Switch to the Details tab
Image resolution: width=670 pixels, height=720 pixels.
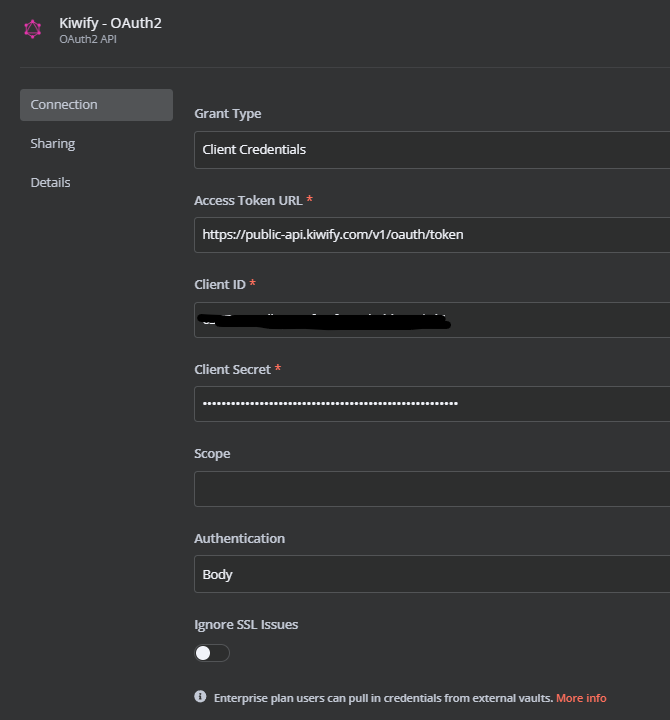pos(50,183)
